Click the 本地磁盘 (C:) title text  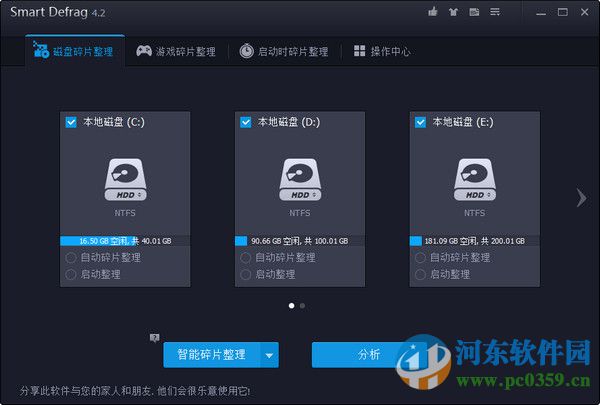pyautogui.click(x=114, y=122)
